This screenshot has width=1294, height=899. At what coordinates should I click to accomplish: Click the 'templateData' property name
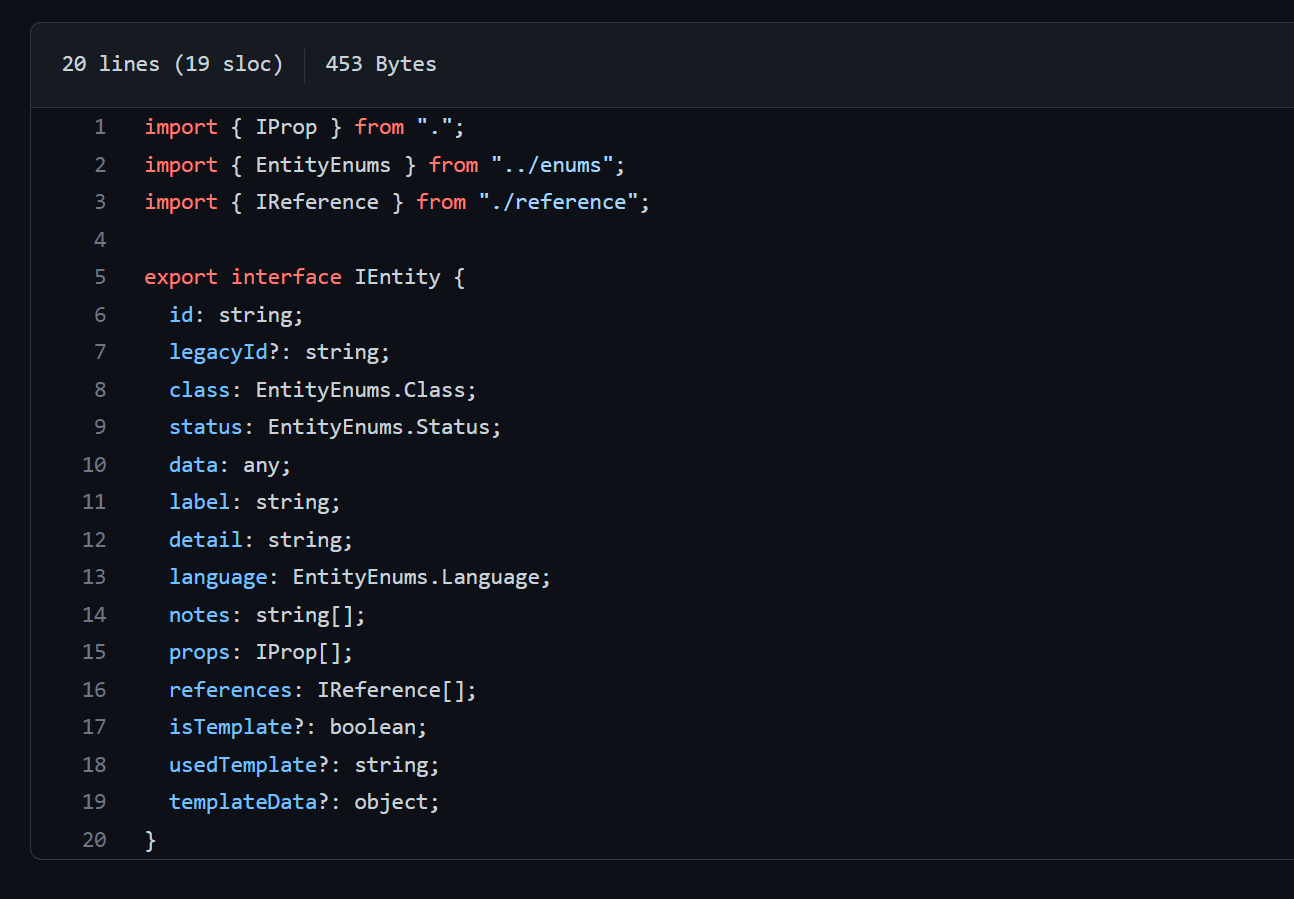[x=243, y=802]
